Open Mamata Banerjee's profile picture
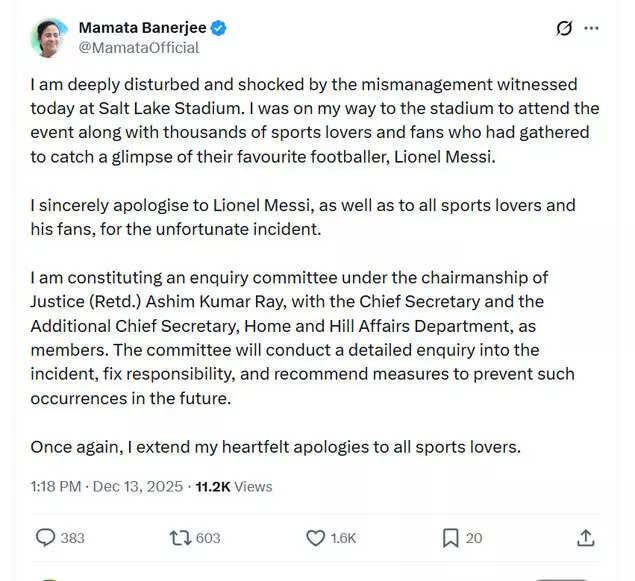This screenshot has width=635, height=581. (x=49, y=37)
